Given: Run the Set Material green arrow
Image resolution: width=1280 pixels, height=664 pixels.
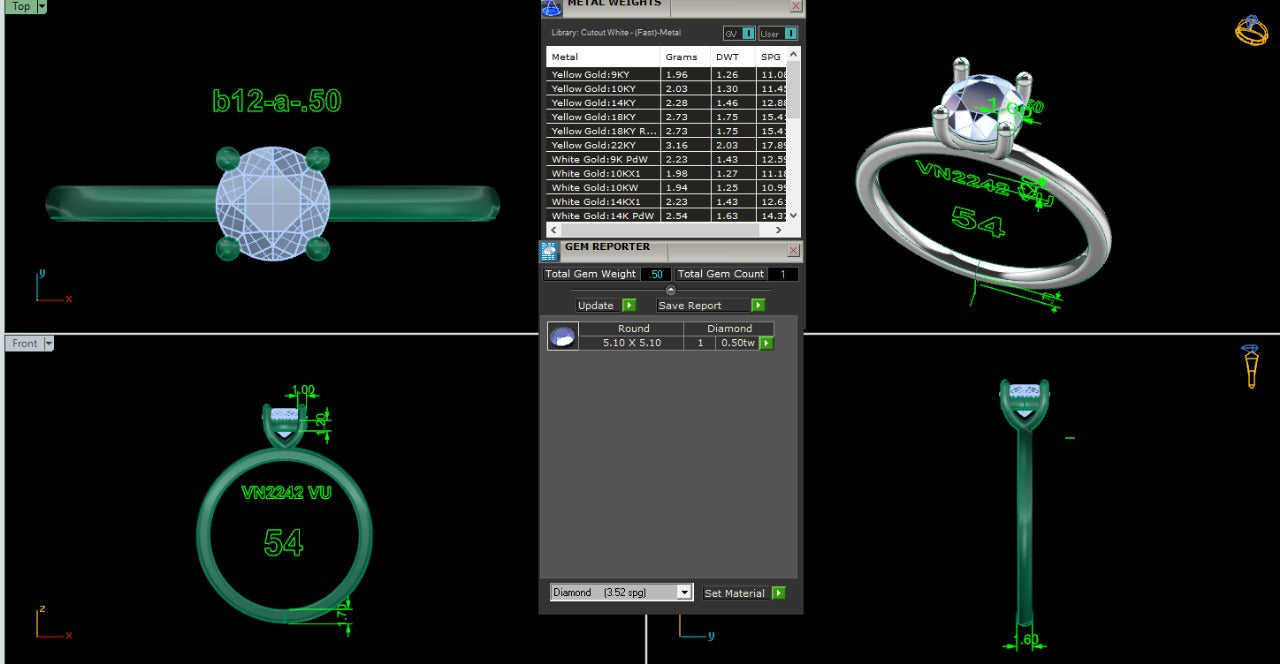Looking at the screenshot, I should (x=778, y=593).
